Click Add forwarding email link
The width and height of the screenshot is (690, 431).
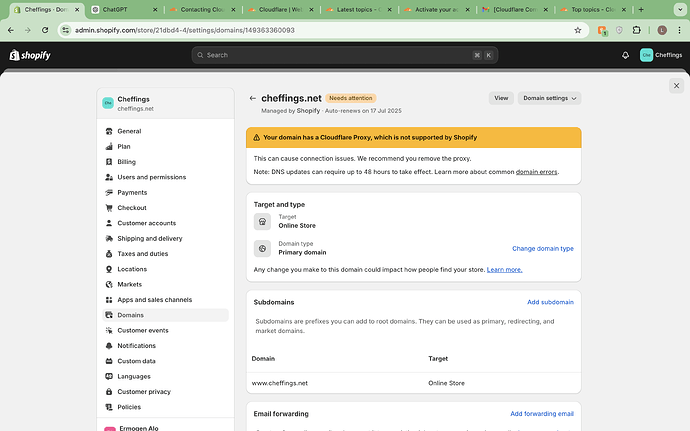(542, 413)
